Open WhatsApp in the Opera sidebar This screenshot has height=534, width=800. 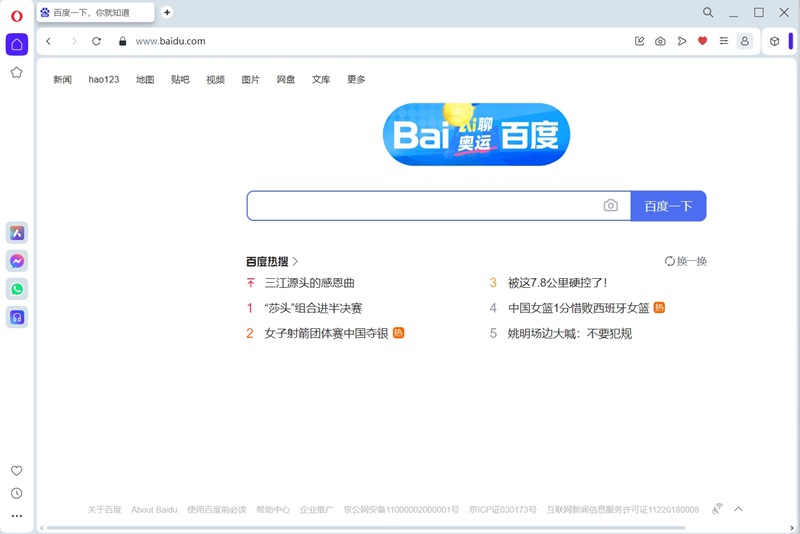pyautogui.click(x=17, y=289)
